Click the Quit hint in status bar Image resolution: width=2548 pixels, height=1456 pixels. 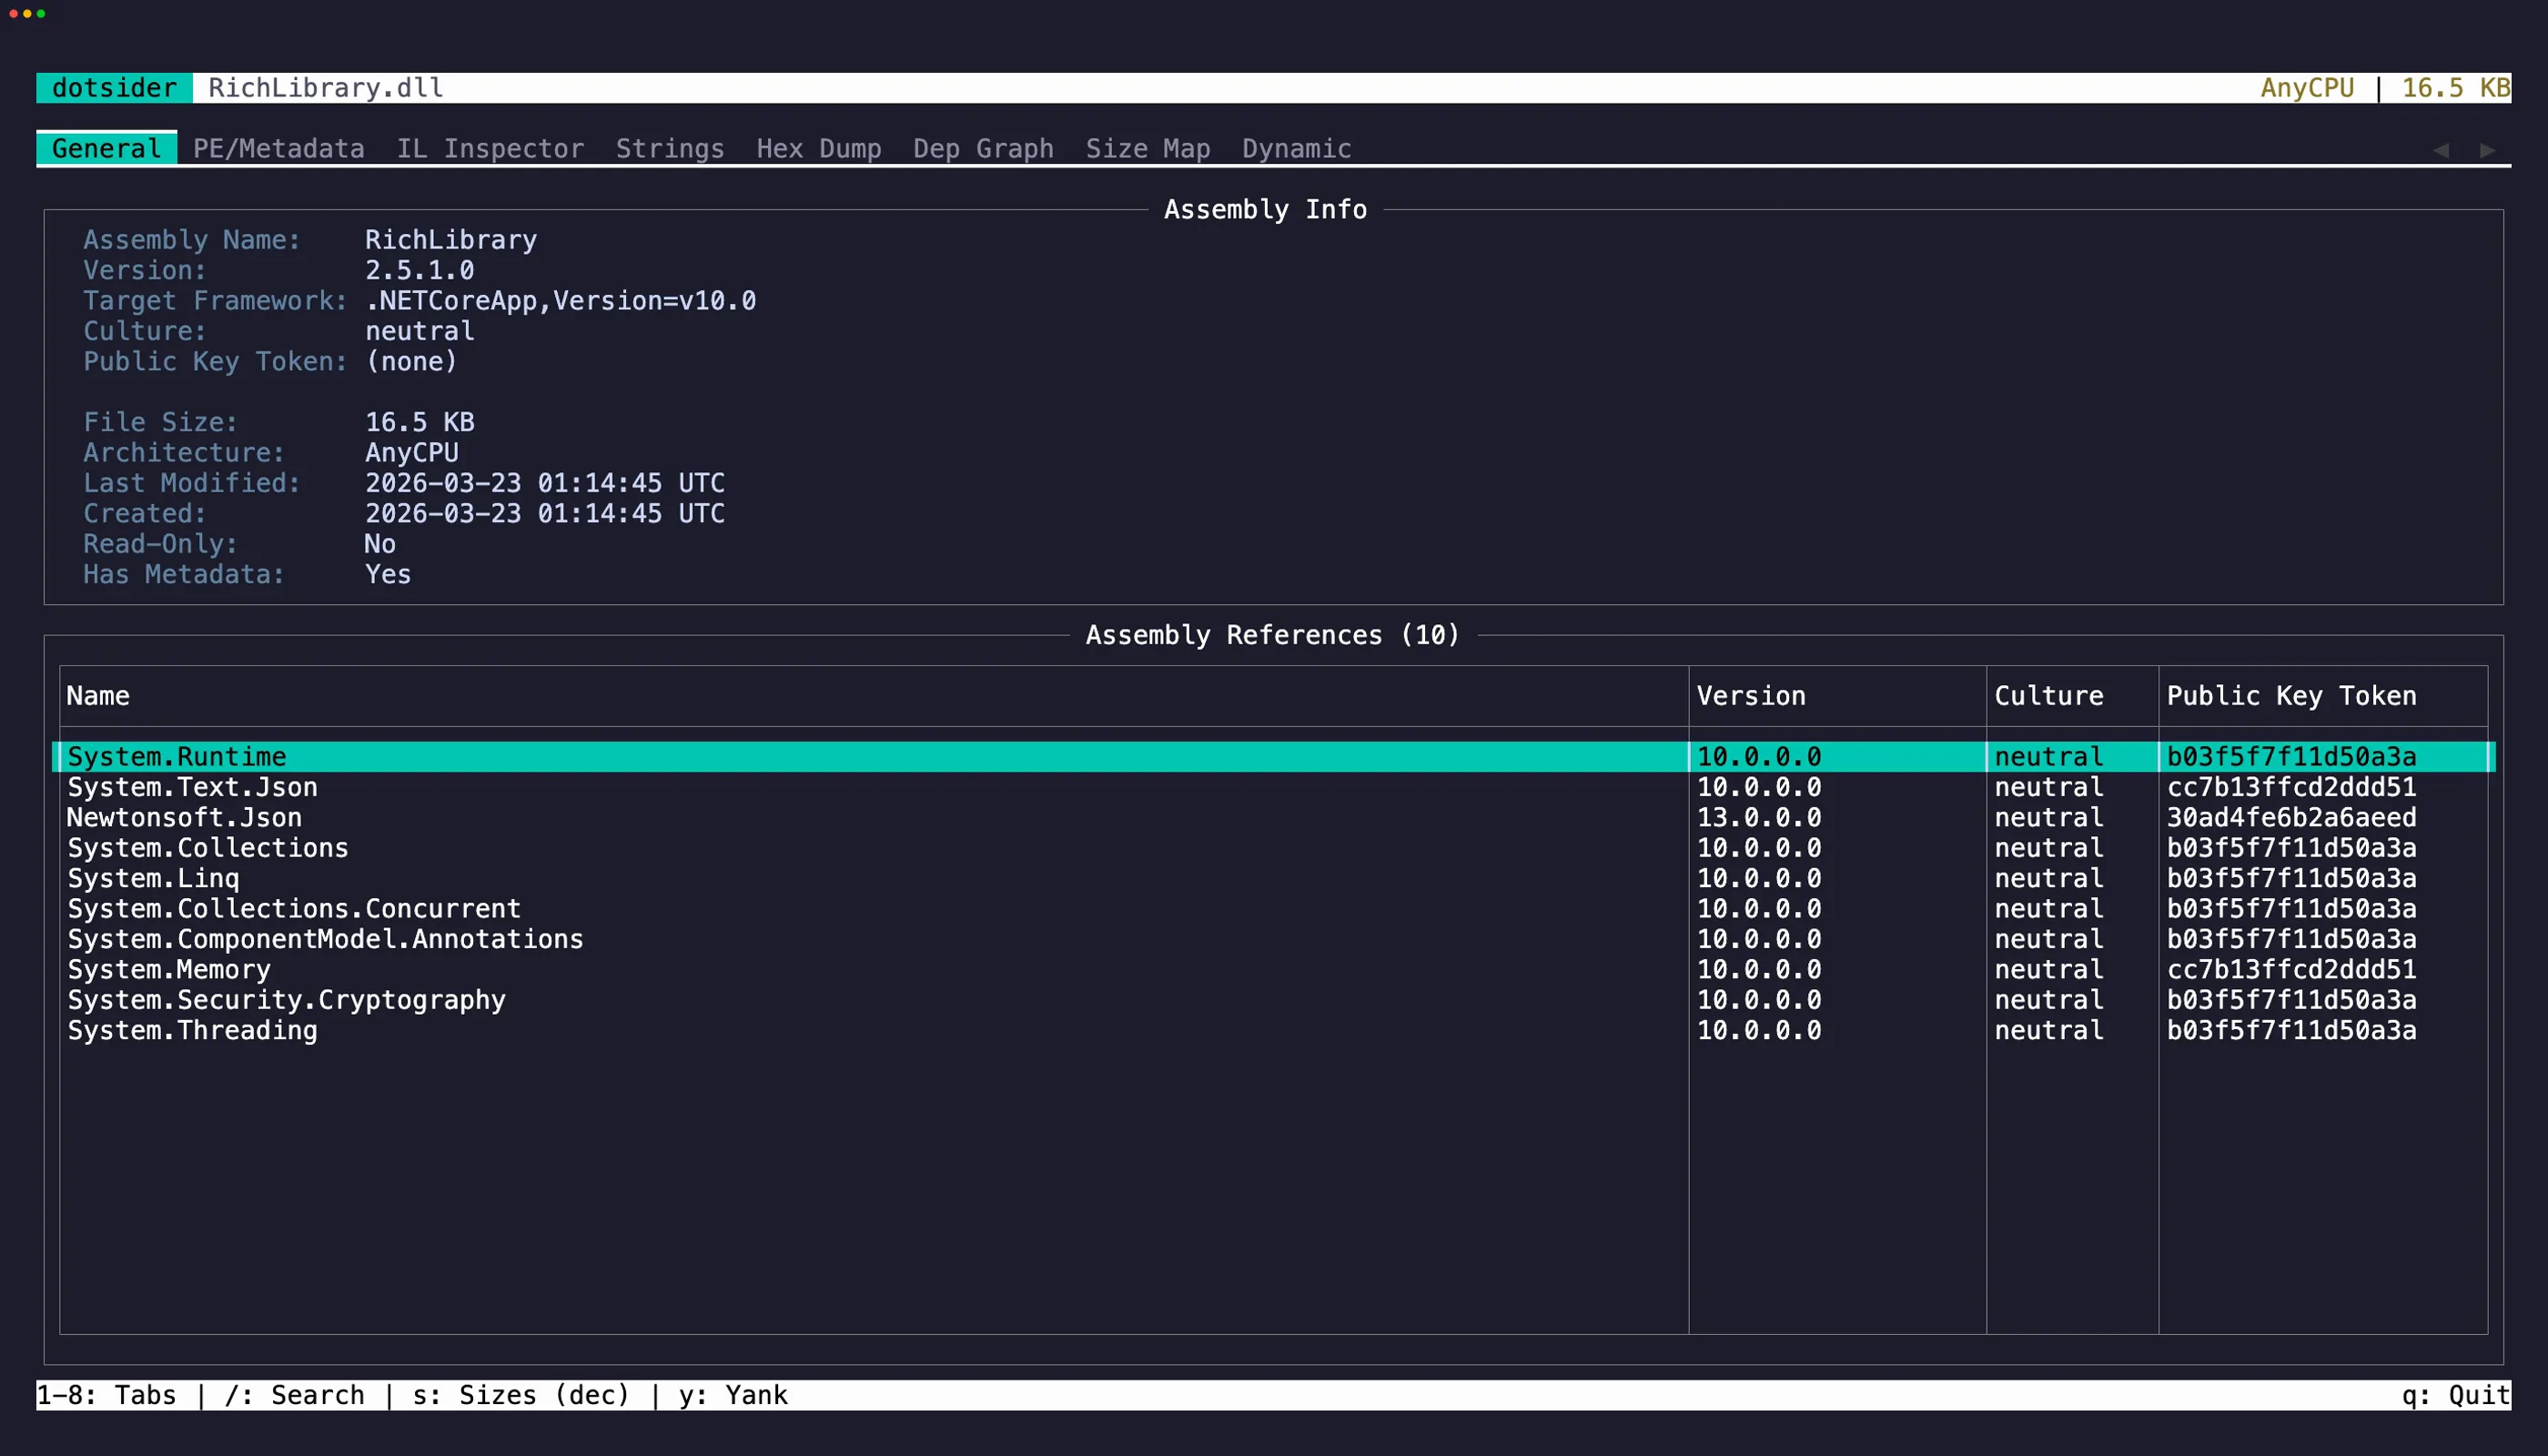click(x=2455, y=1395)
